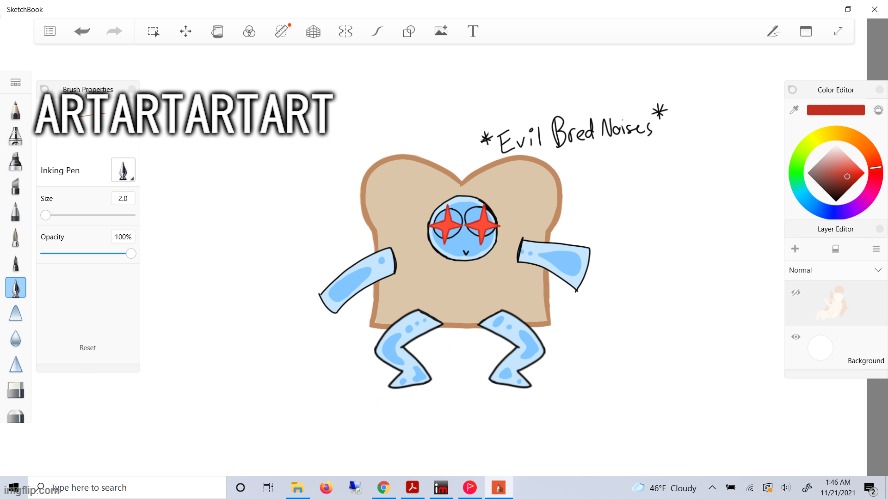Image resolution: width=888 pixels, height=499 pixels.
Task: Choose the Transform move tool
Action: (x=186, y=31)
